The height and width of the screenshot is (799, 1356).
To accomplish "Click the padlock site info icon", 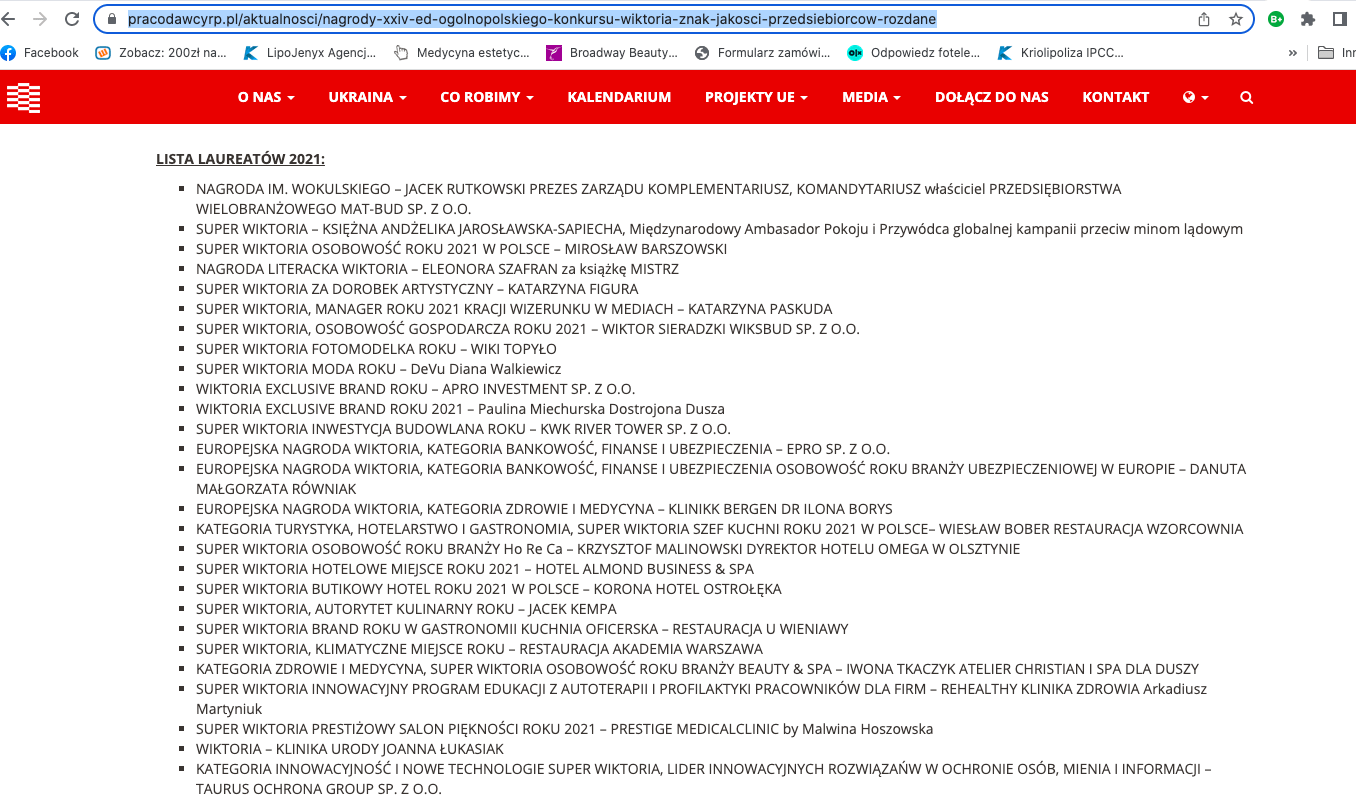I will [112, 19].
